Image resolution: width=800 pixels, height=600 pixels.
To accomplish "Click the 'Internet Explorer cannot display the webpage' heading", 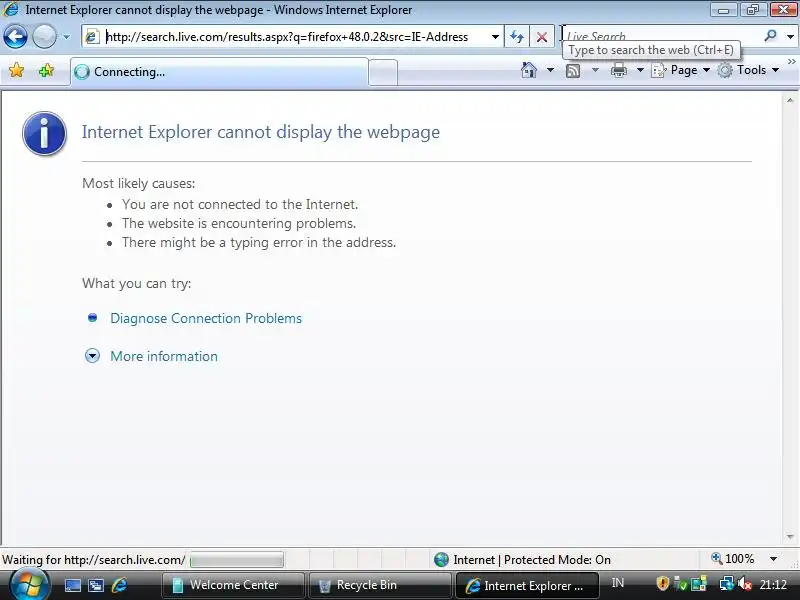I will (261, 132).
